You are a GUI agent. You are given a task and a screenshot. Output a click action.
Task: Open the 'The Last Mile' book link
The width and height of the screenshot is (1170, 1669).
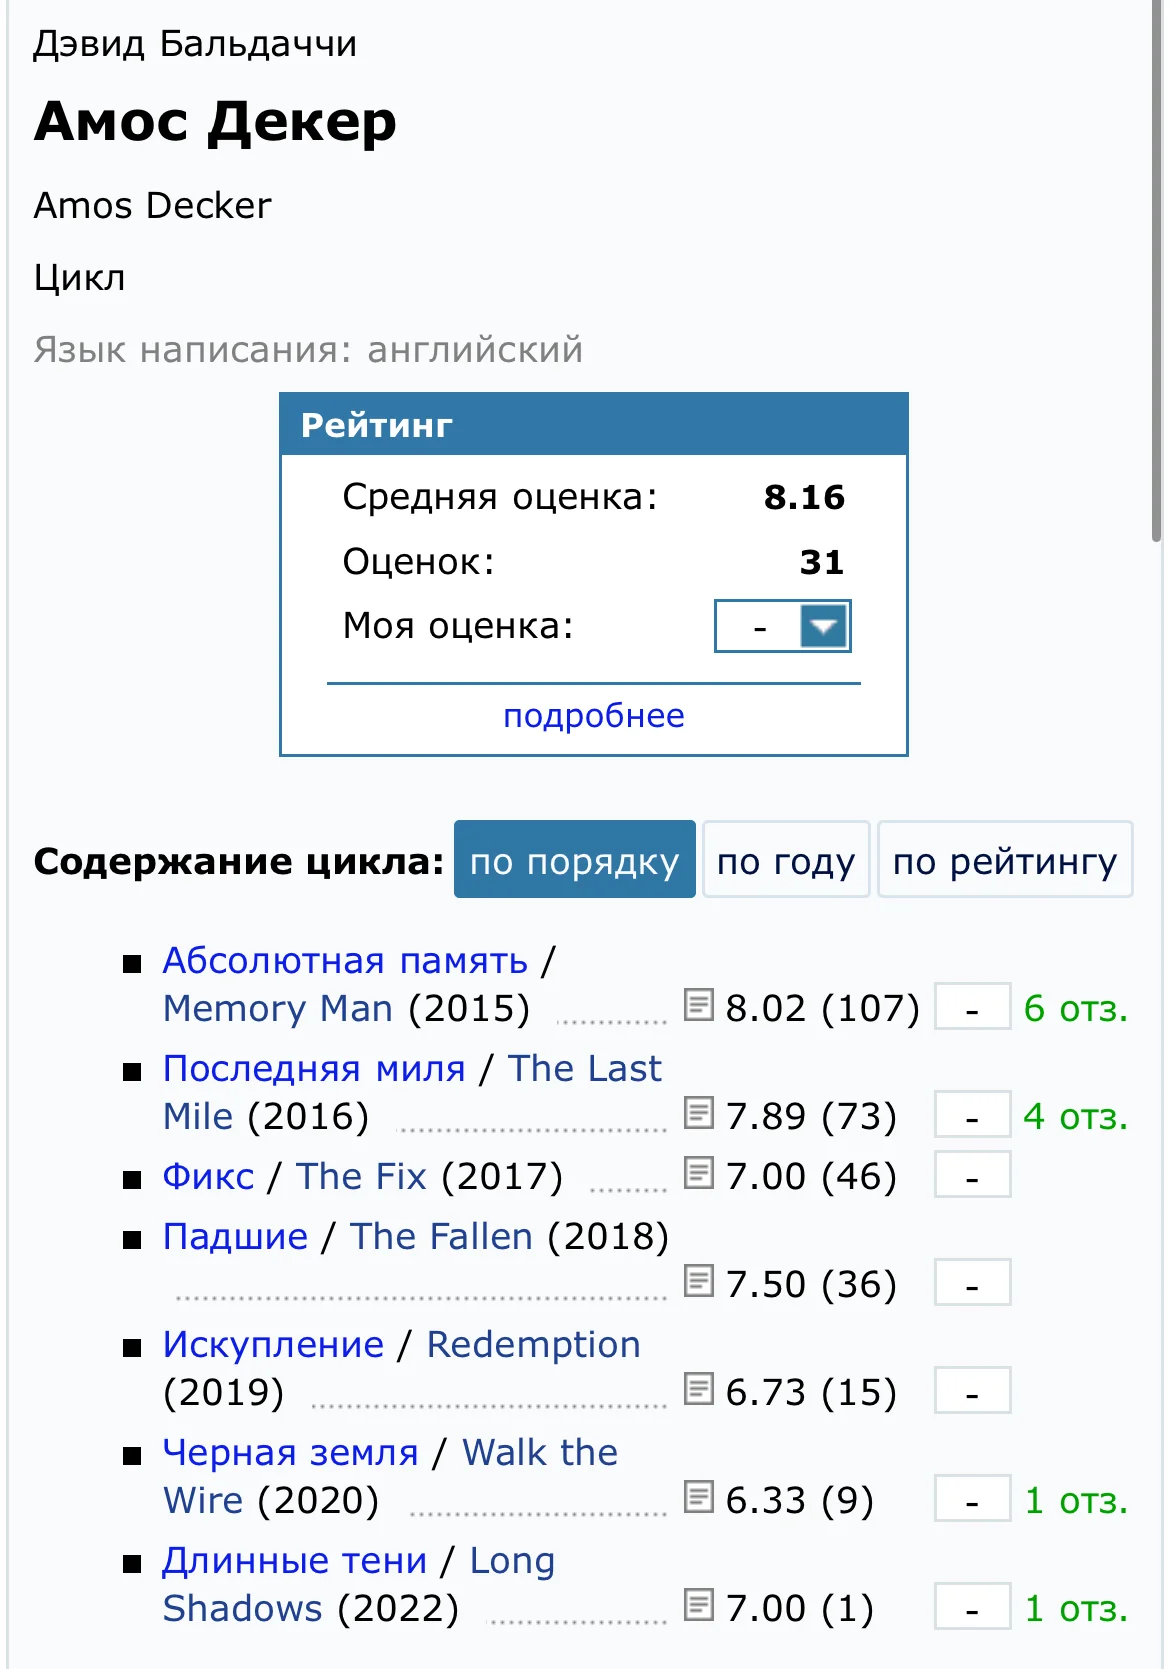[x=584, y=1068]
